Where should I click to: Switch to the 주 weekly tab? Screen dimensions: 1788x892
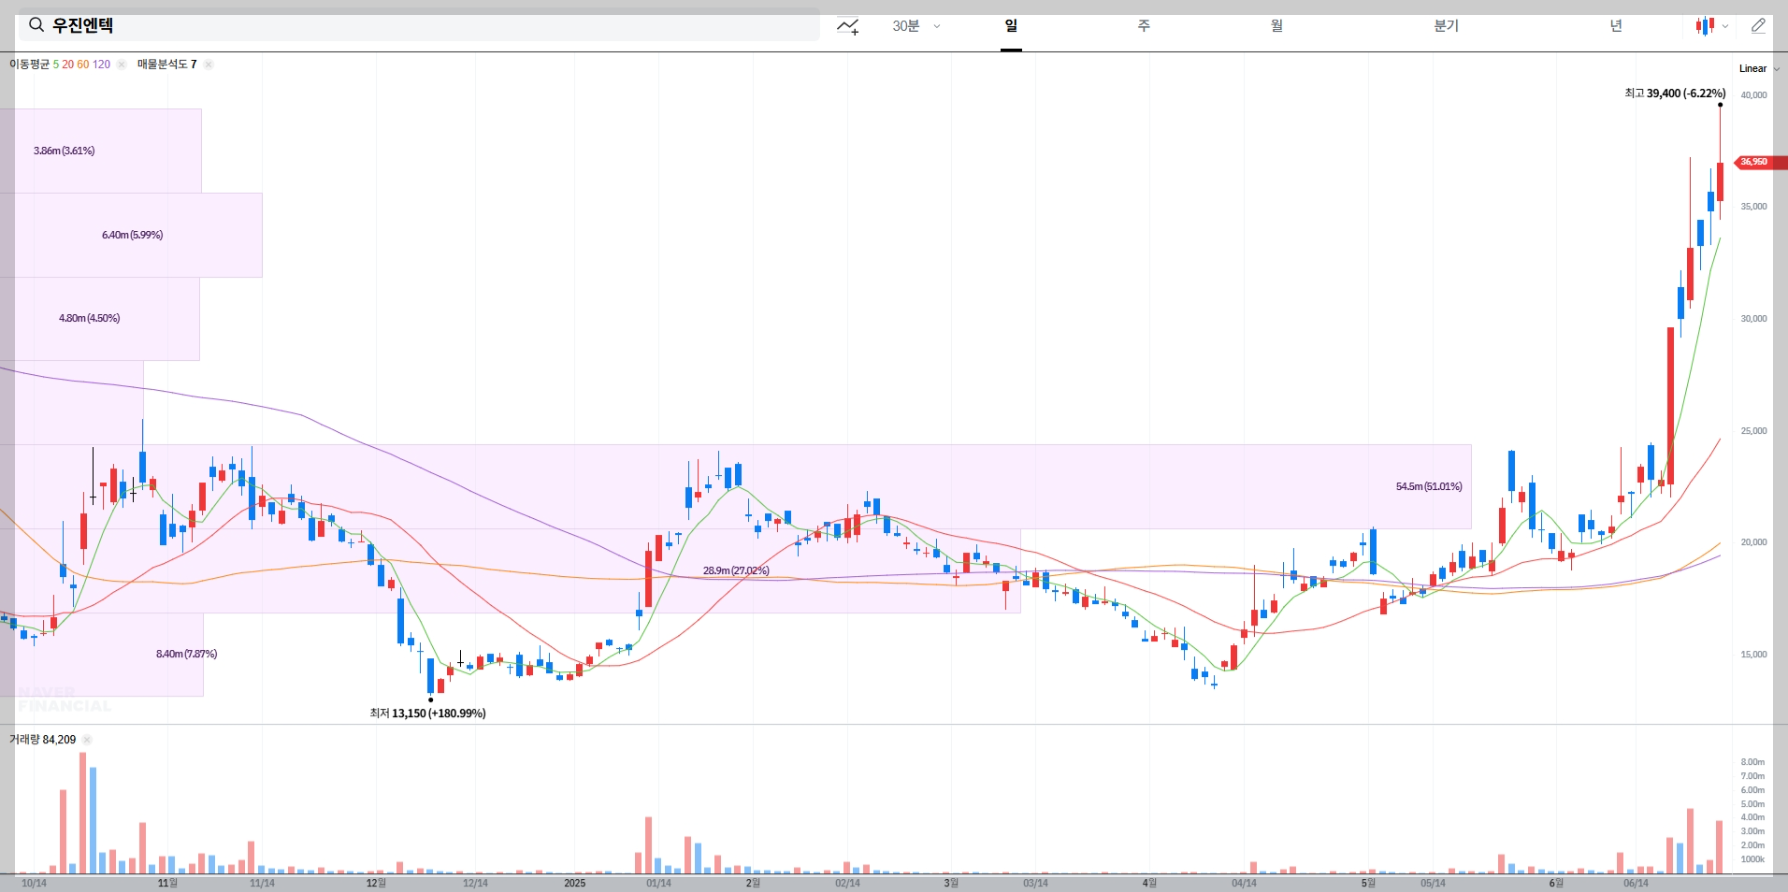1144,26
